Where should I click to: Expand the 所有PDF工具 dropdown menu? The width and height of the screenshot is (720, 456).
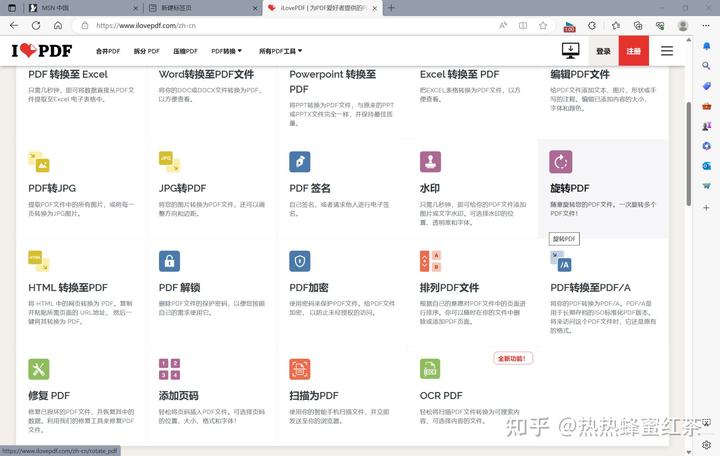[x=281, y=51]
